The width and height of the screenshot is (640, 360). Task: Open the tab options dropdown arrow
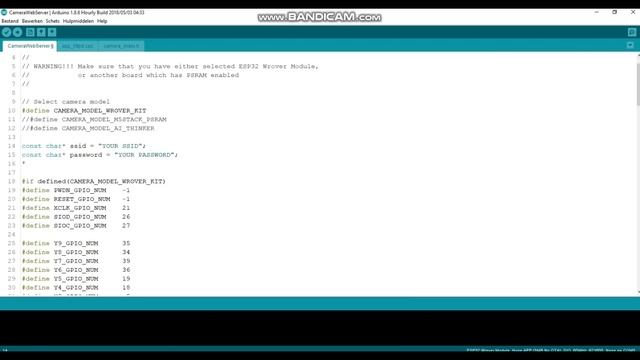coord(630,45)
